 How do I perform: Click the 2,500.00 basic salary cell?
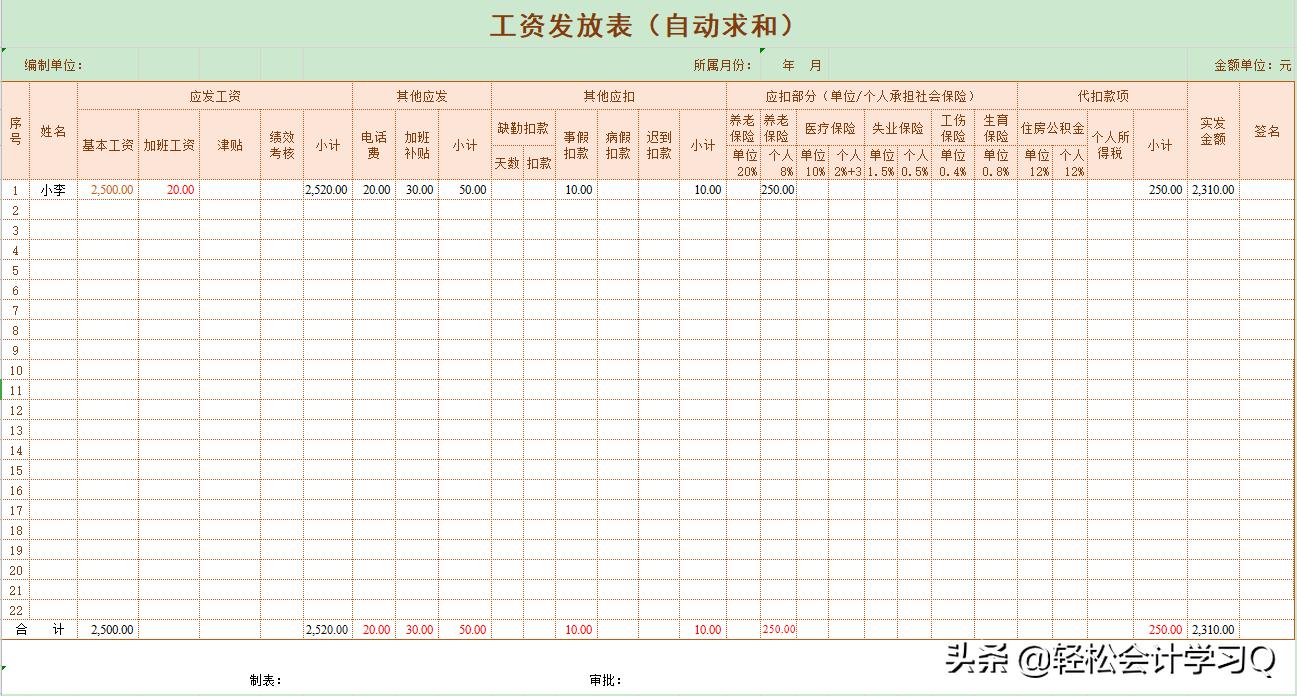(x=110, y=189)
